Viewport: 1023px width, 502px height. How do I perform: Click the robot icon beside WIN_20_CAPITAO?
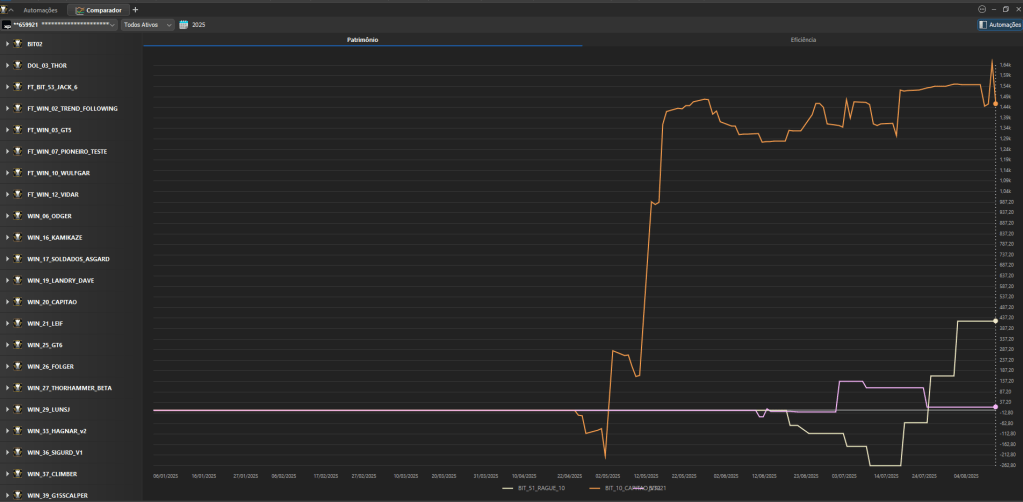pyautogui.click(x=17, y=302)
